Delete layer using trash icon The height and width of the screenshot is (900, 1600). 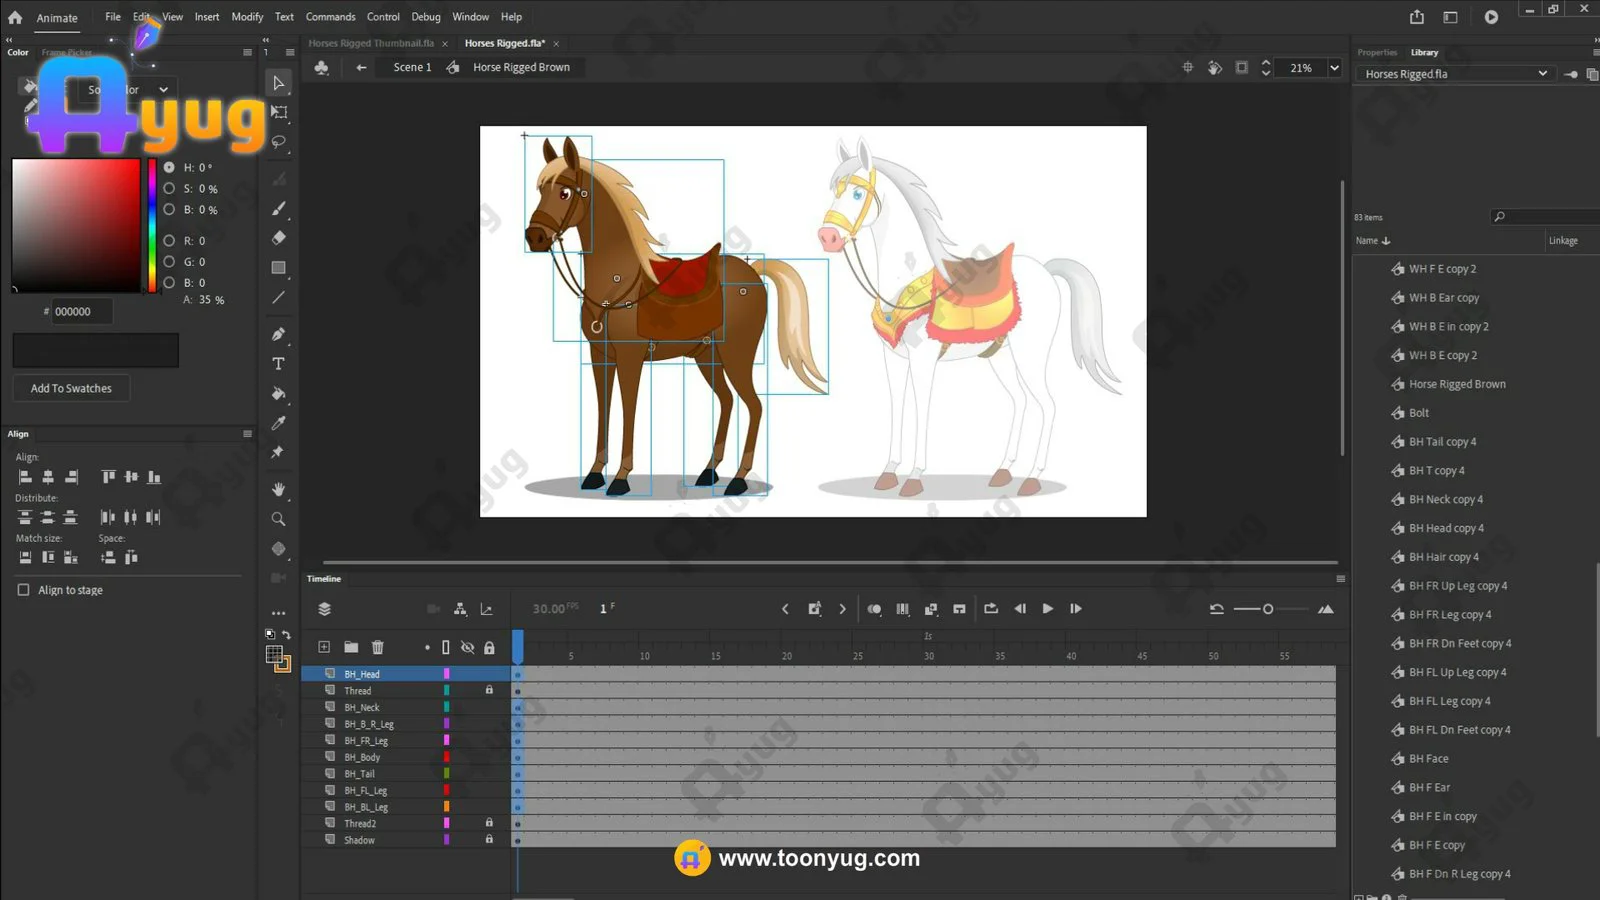click(x=377, y=647)
